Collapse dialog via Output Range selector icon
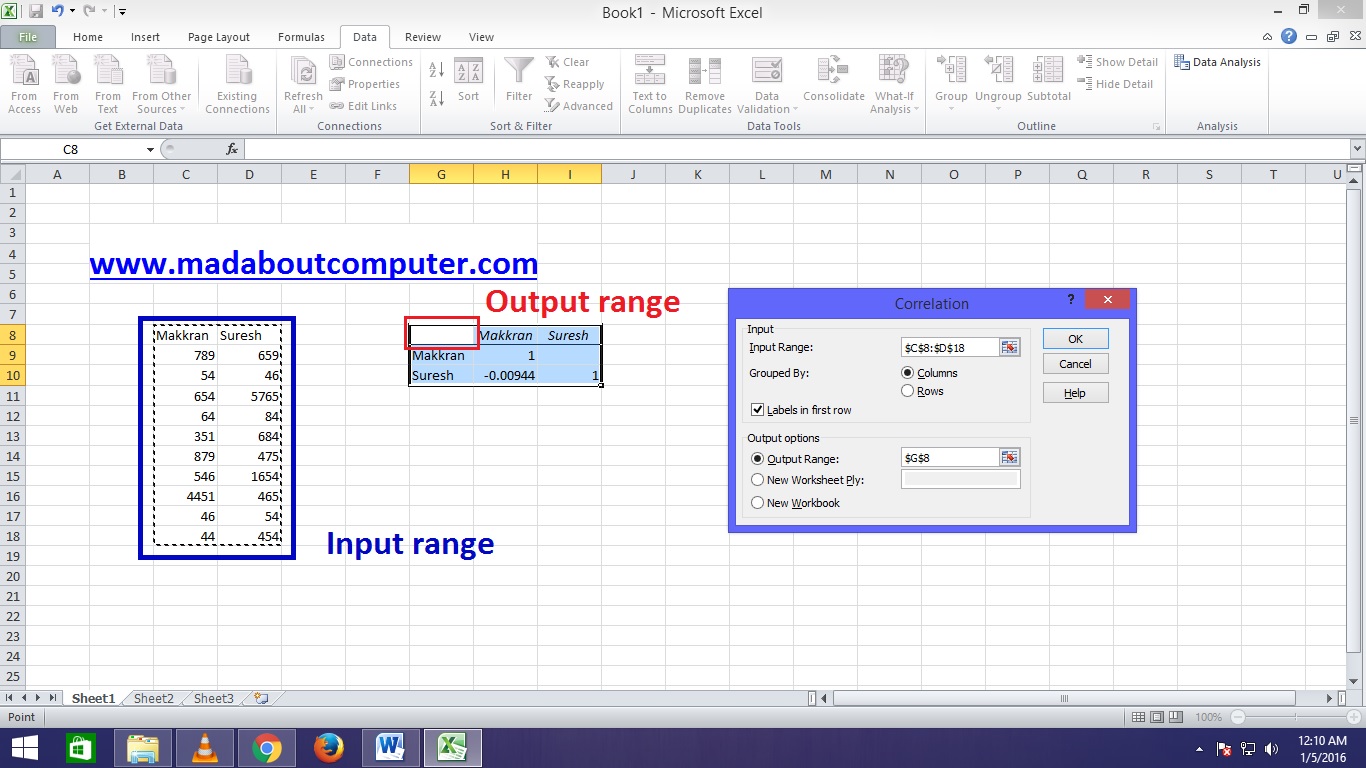 click(1009, 457)
